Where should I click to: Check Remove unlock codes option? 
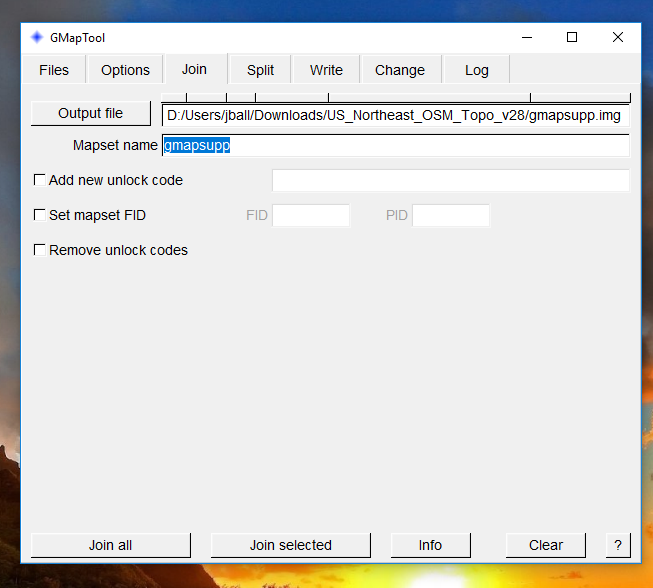(x=40, y=250)
